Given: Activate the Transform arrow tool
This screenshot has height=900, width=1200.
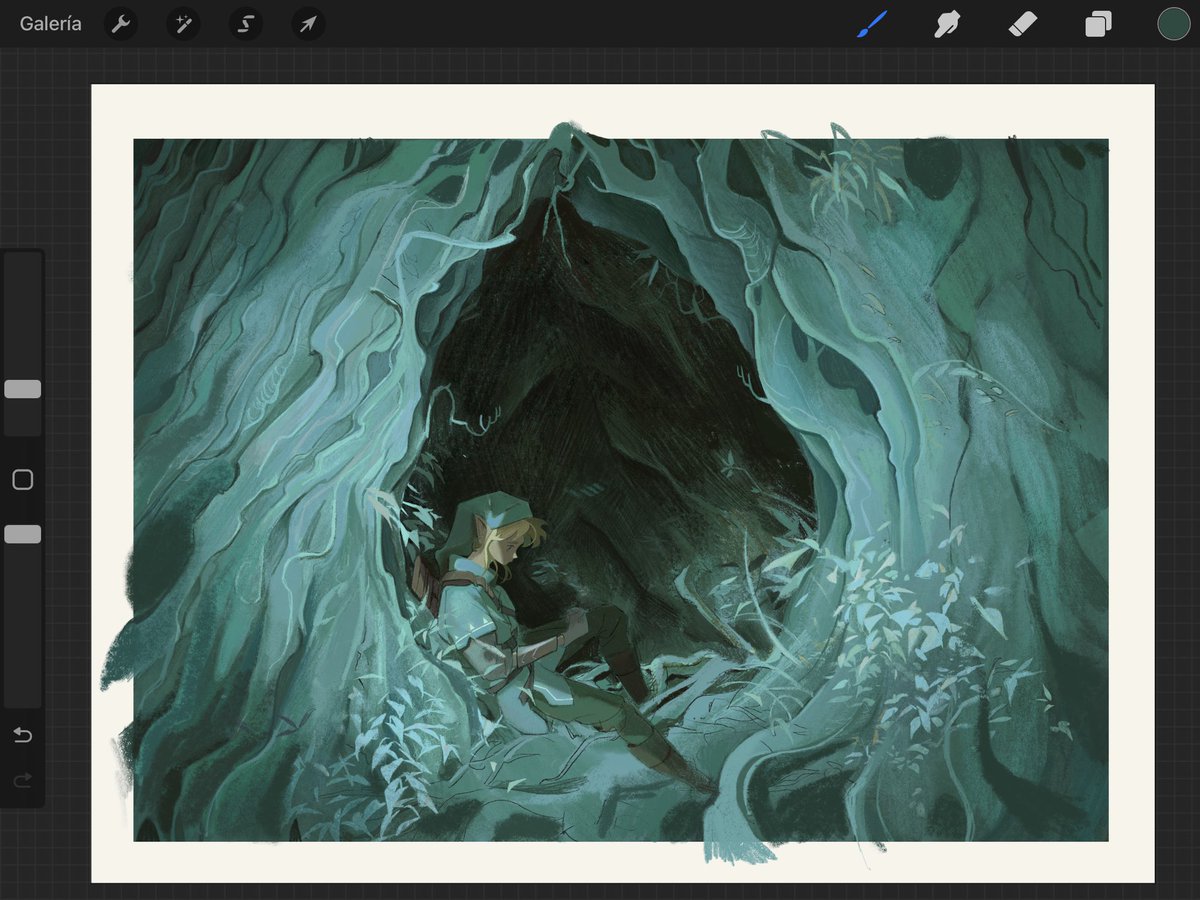Looking at the screenshot, I should click(x=308, y=23).
